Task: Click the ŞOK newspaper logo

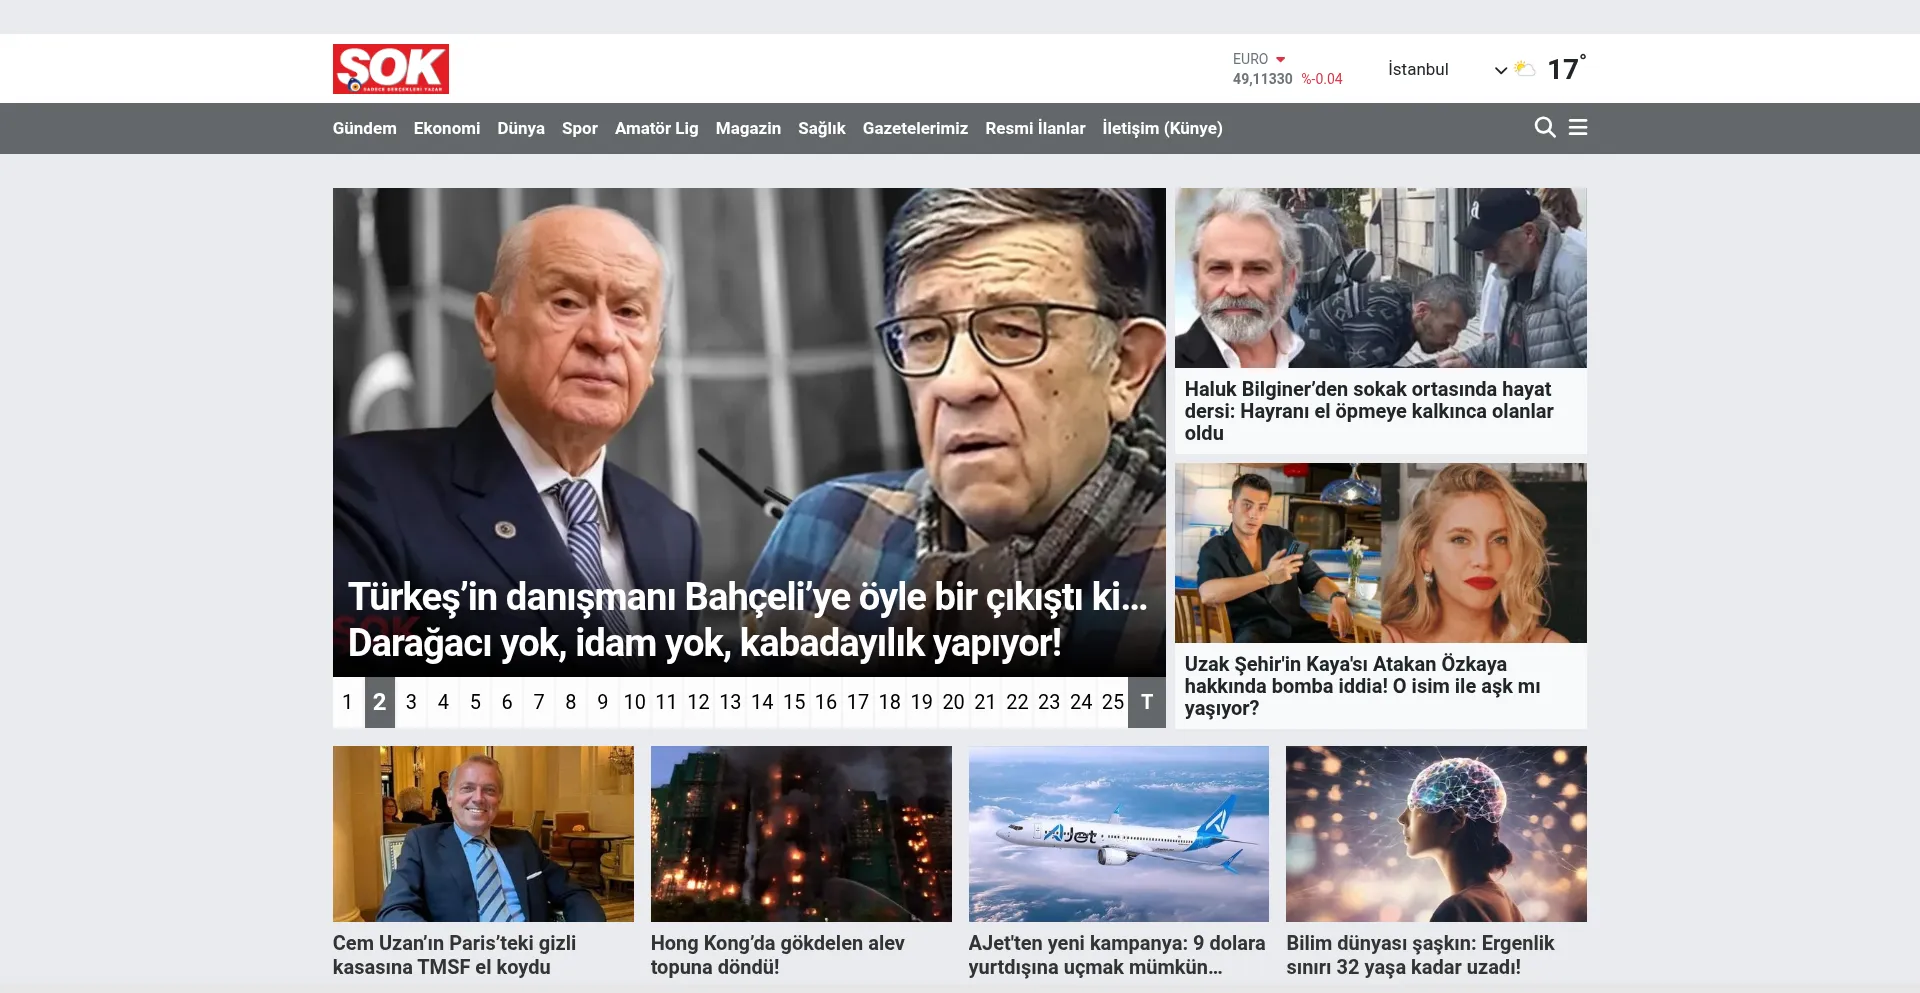Action: click(390, 69)
